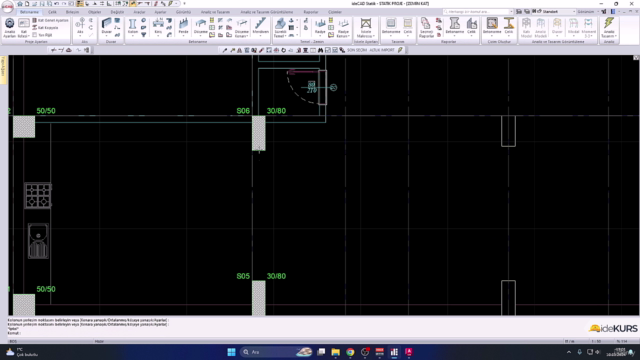This screenshot has height=360, width=640.
Task: Click SON SEÇİM toolbar button
Action: [357, 50]
